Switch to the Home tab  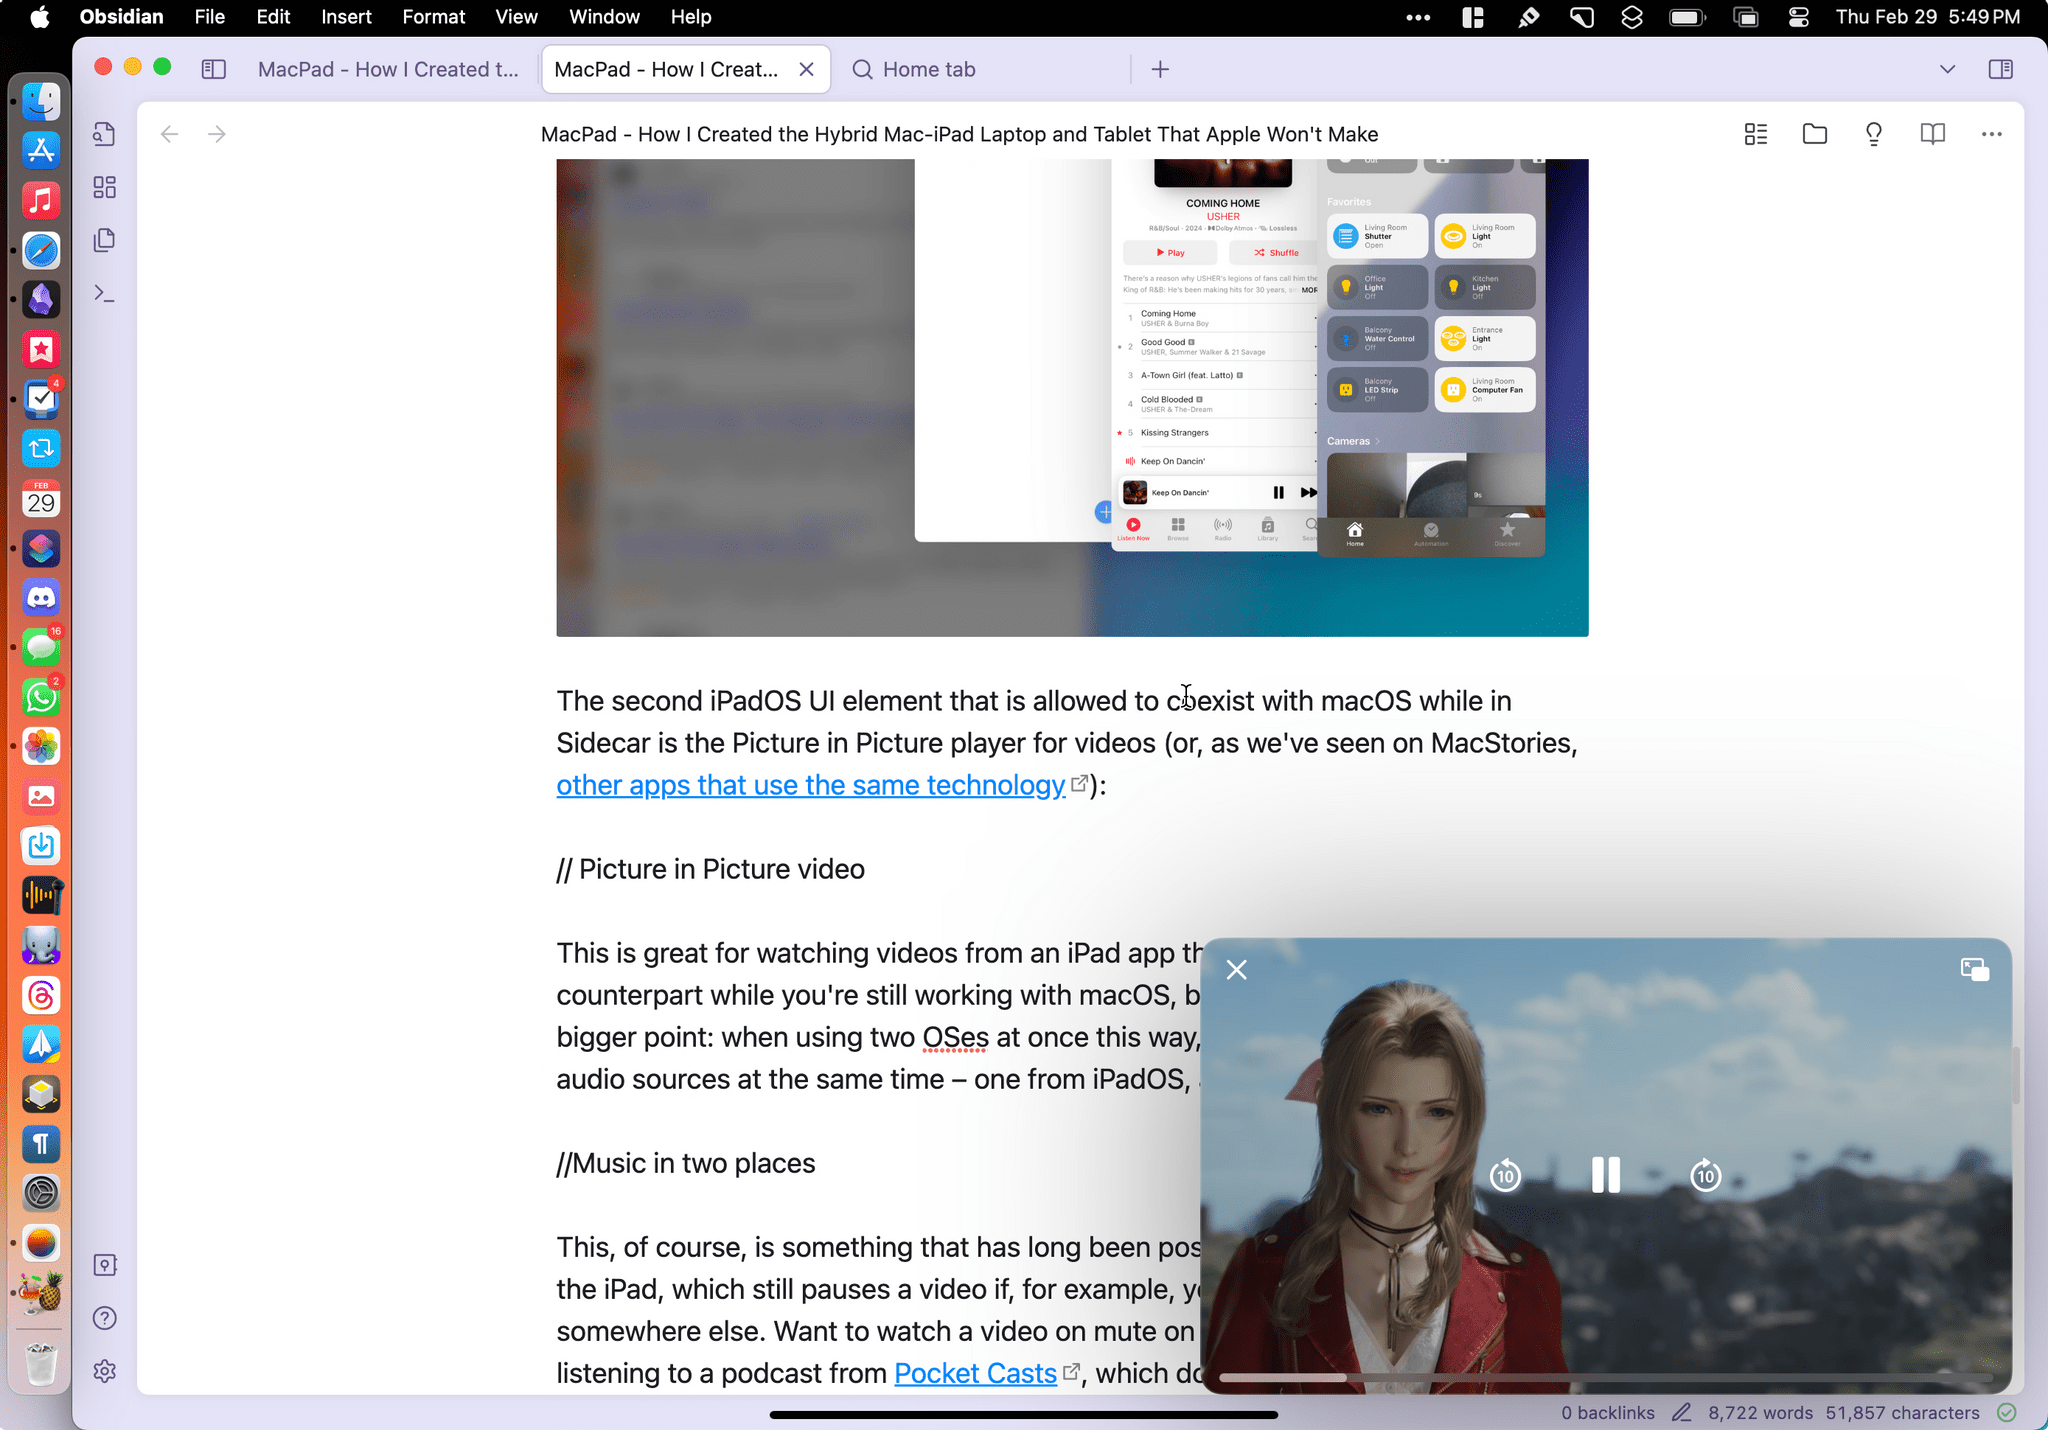point(929,69)
